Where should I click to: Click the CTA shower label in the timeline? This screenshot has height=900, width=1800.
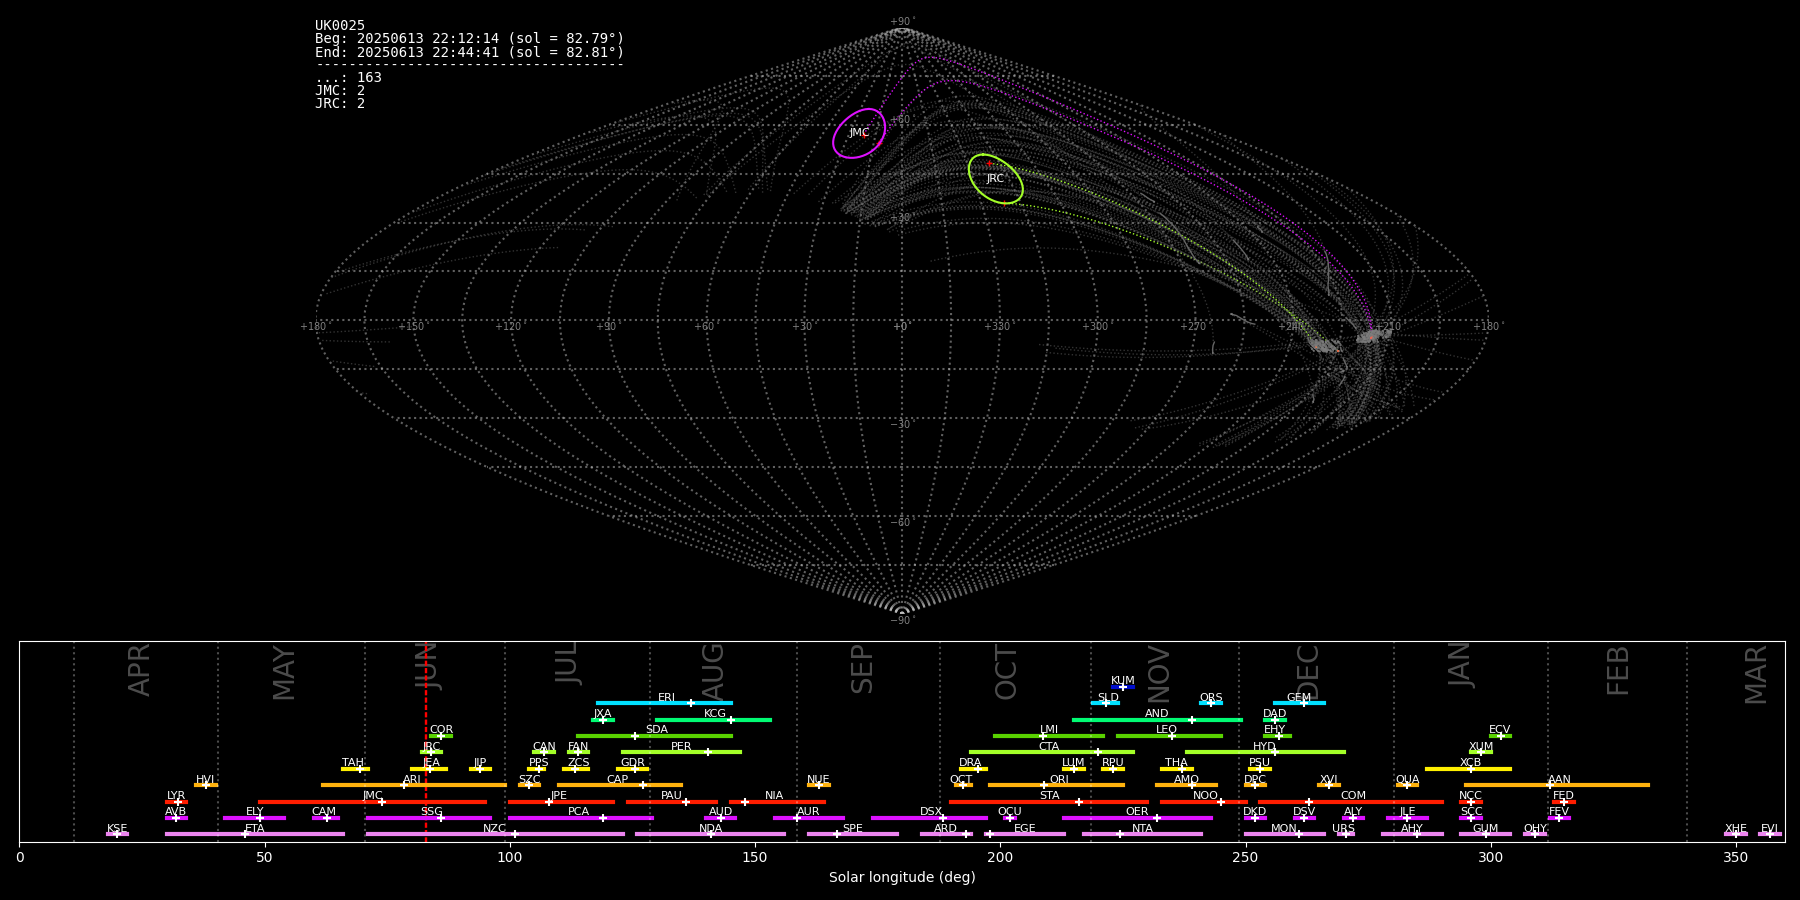1049,747
